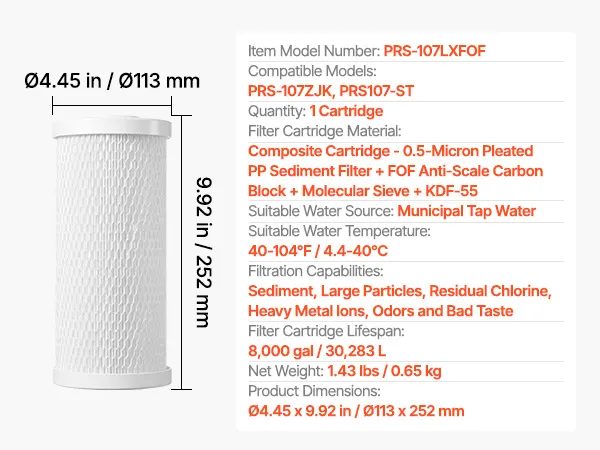
Task: Click the 9.92 in / 252 mm height label
Action: [204, 252]
